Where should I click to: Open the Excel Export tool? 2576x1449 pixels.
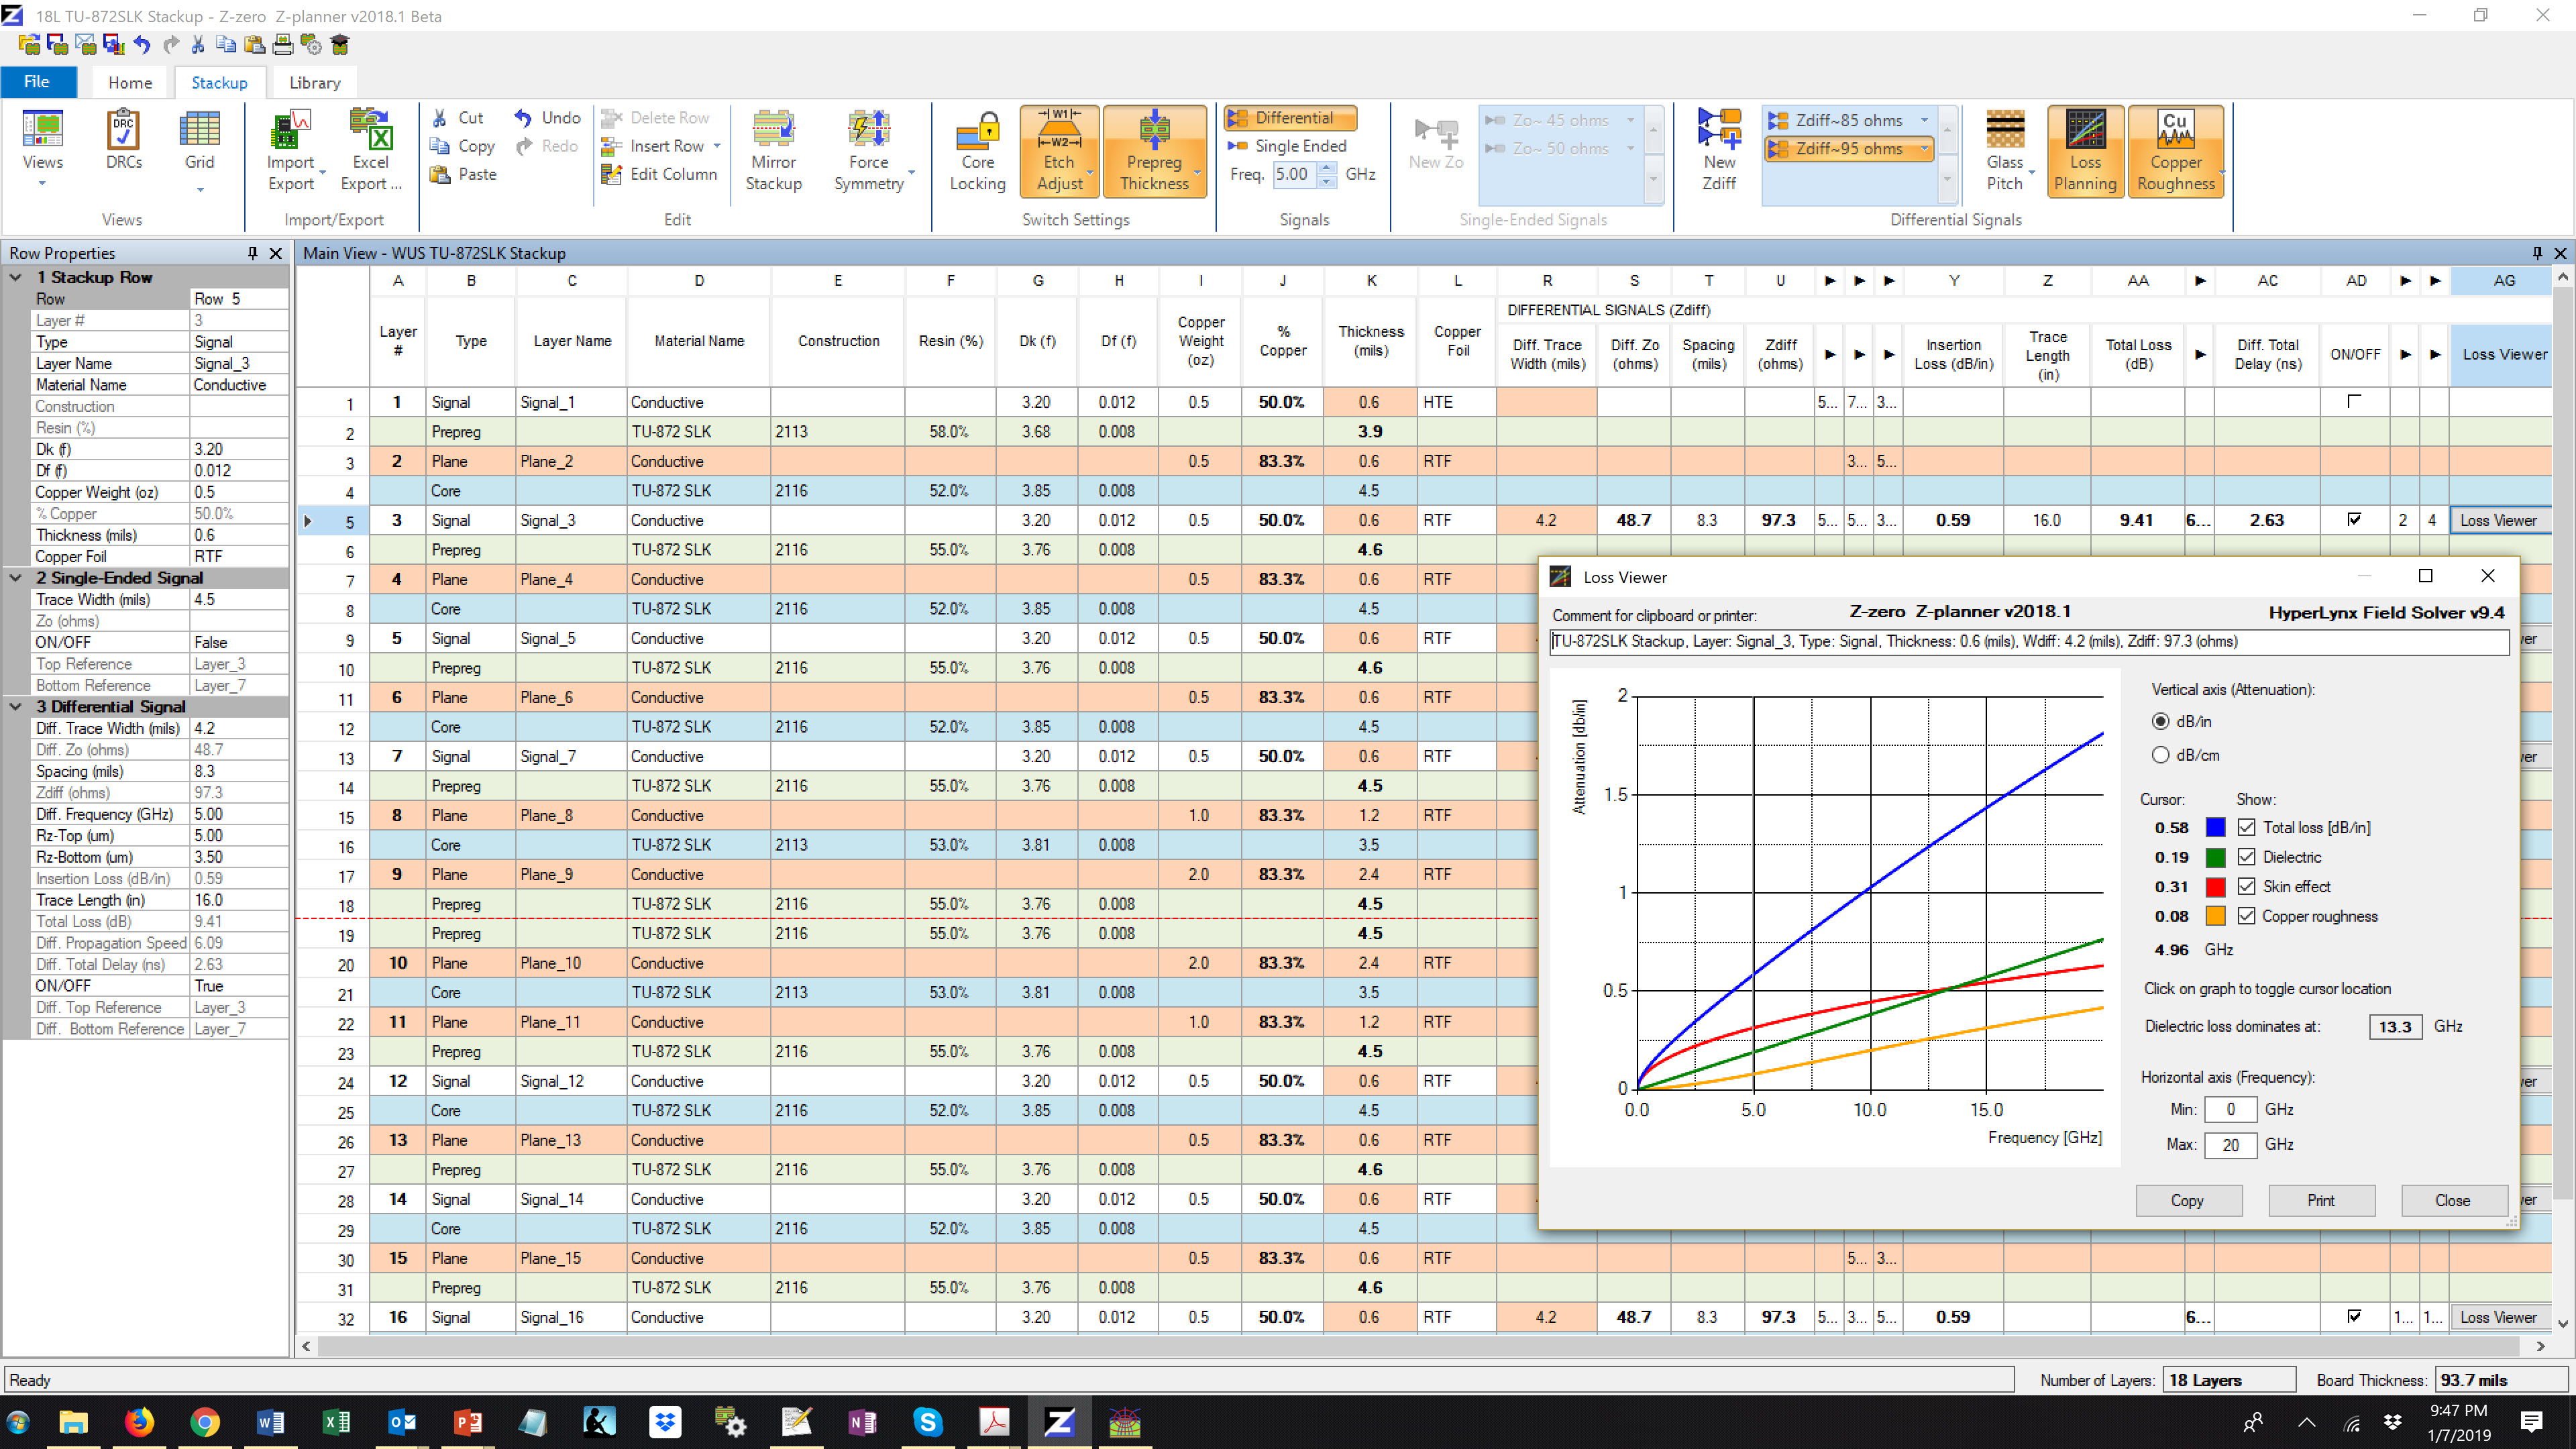pos(370,150)
